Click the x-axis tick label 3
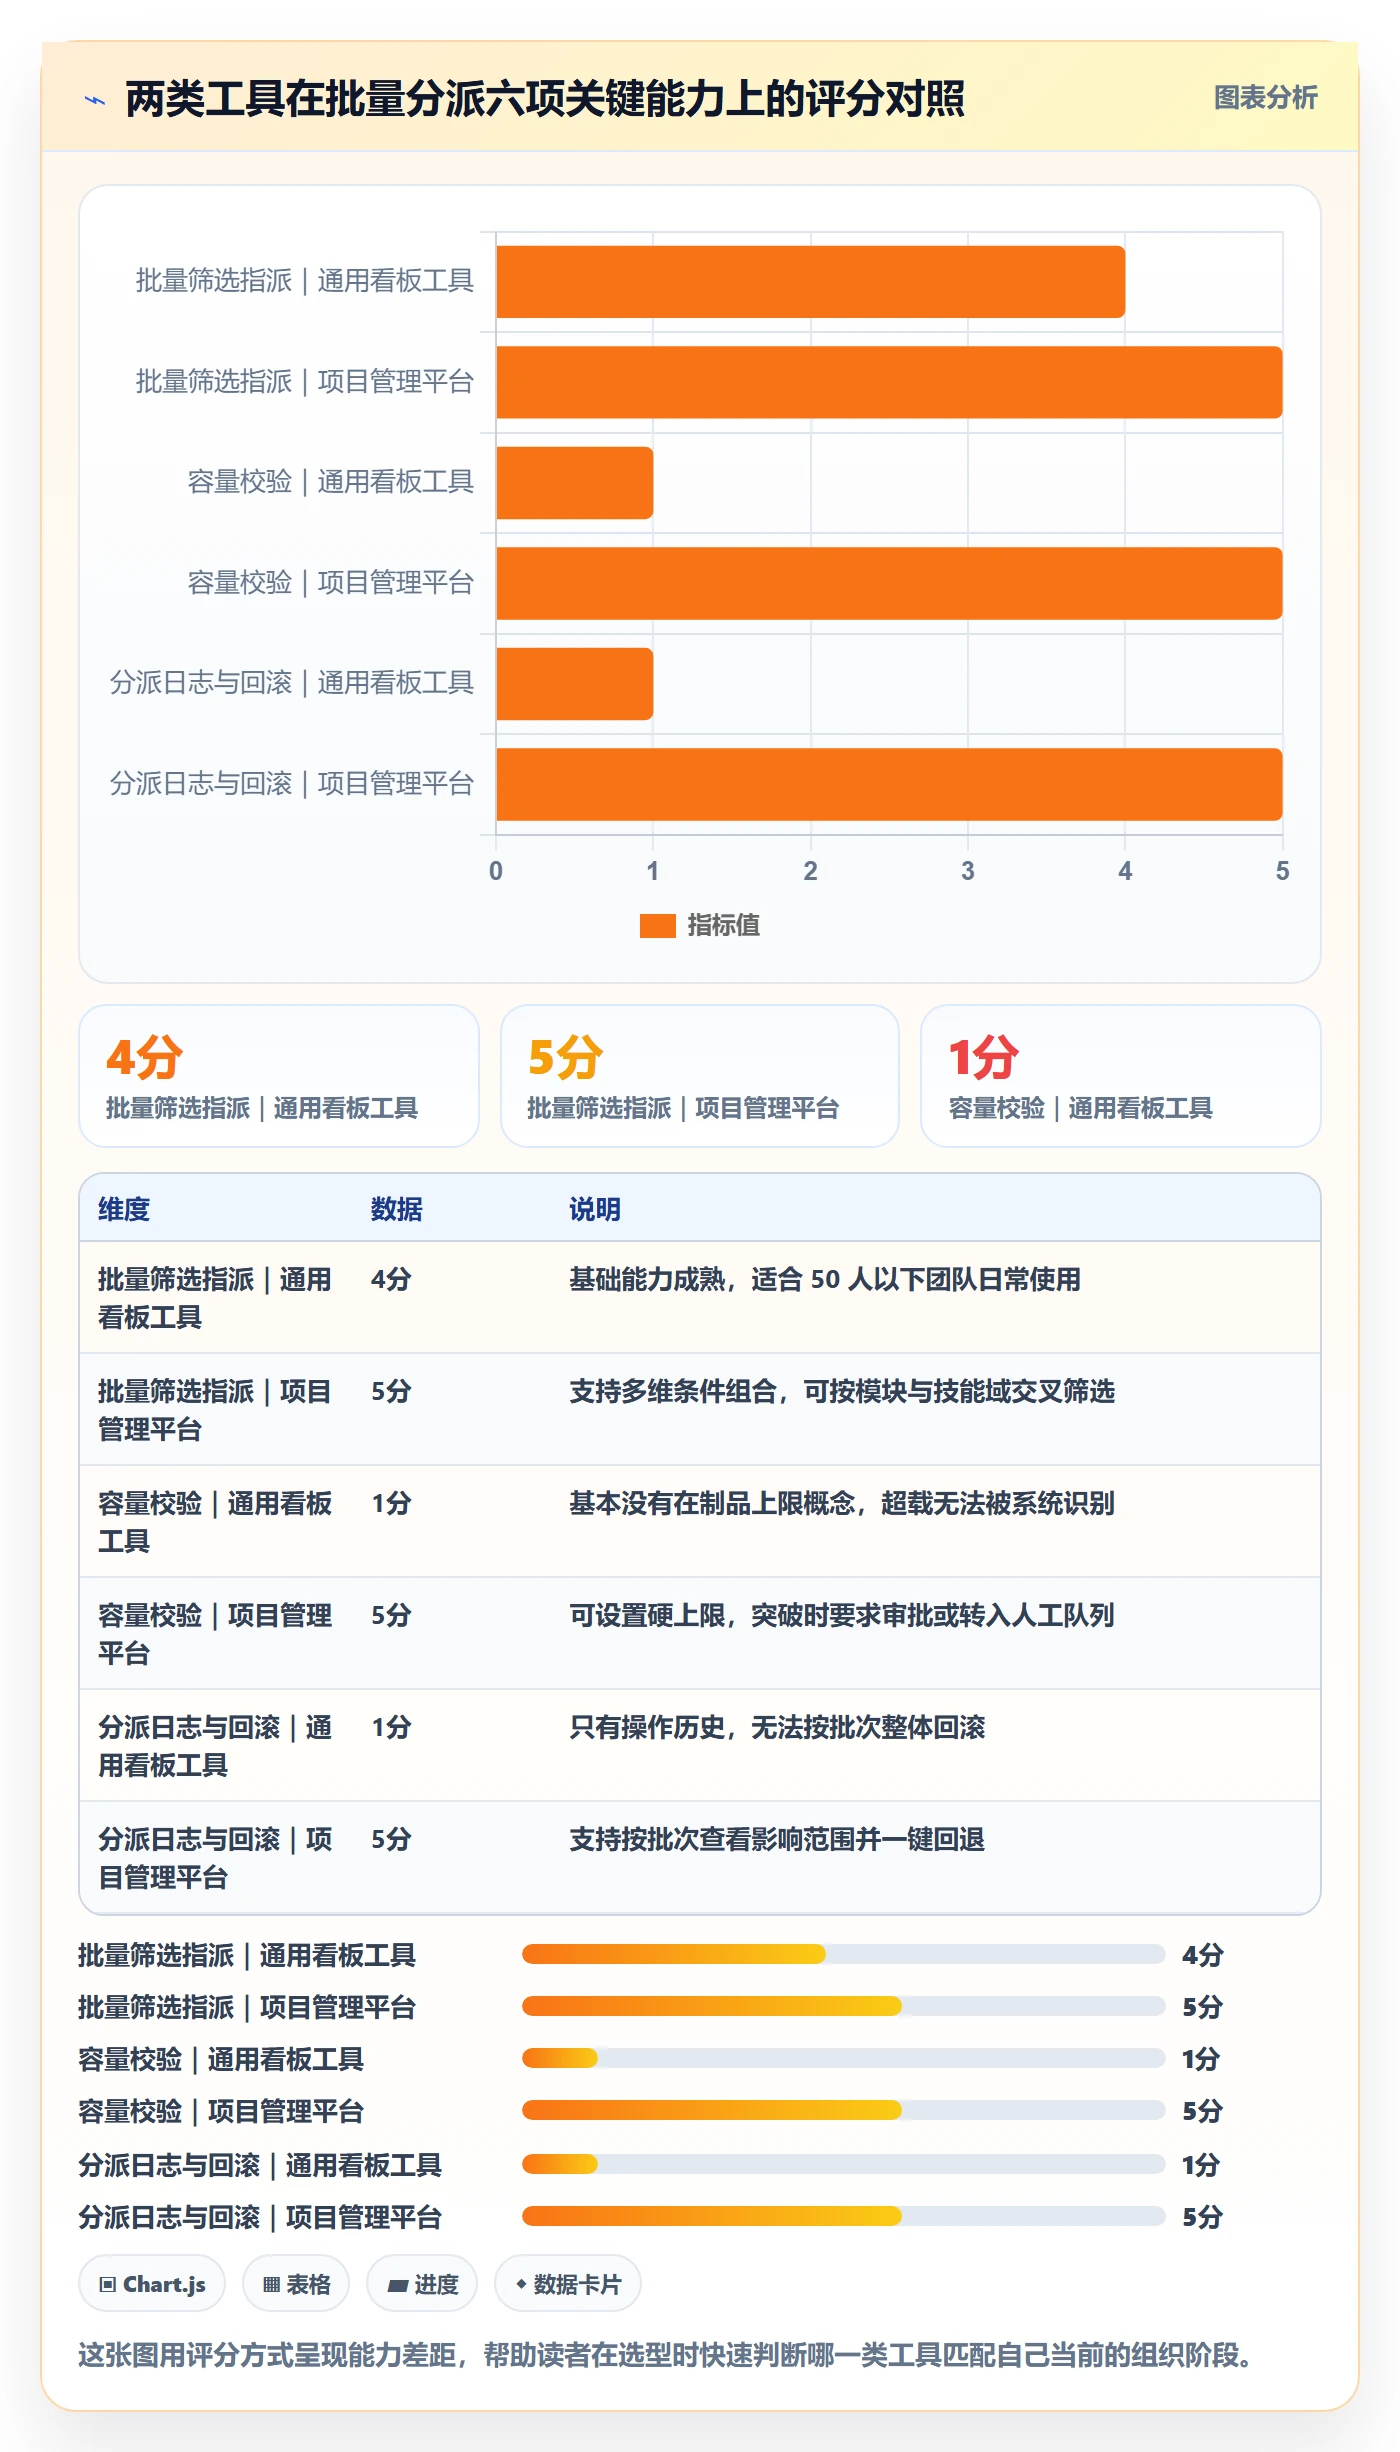Viewport: 1400px width, 2452px height. [x=968, y=871]
